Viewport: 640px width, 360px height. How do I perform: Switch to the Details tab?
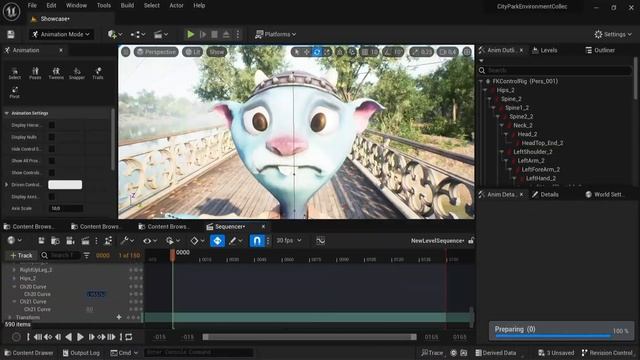[x=545, y=194]
